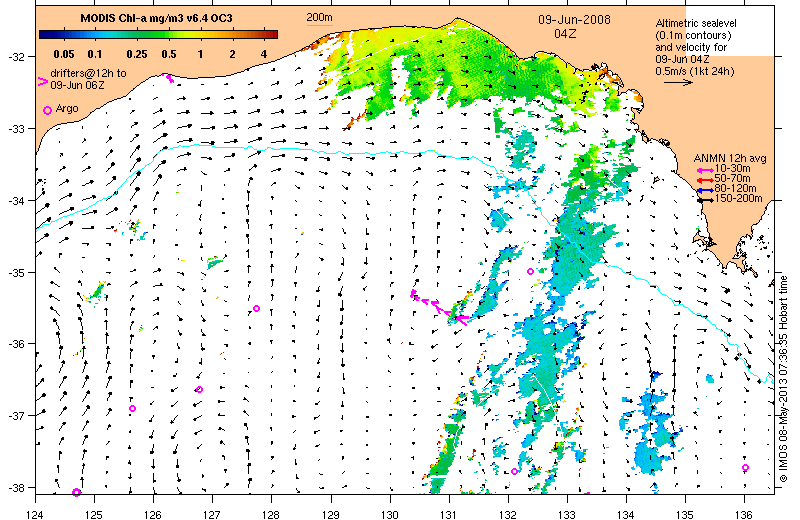Click the "134" longitude axis label

[x=626, y=514]
